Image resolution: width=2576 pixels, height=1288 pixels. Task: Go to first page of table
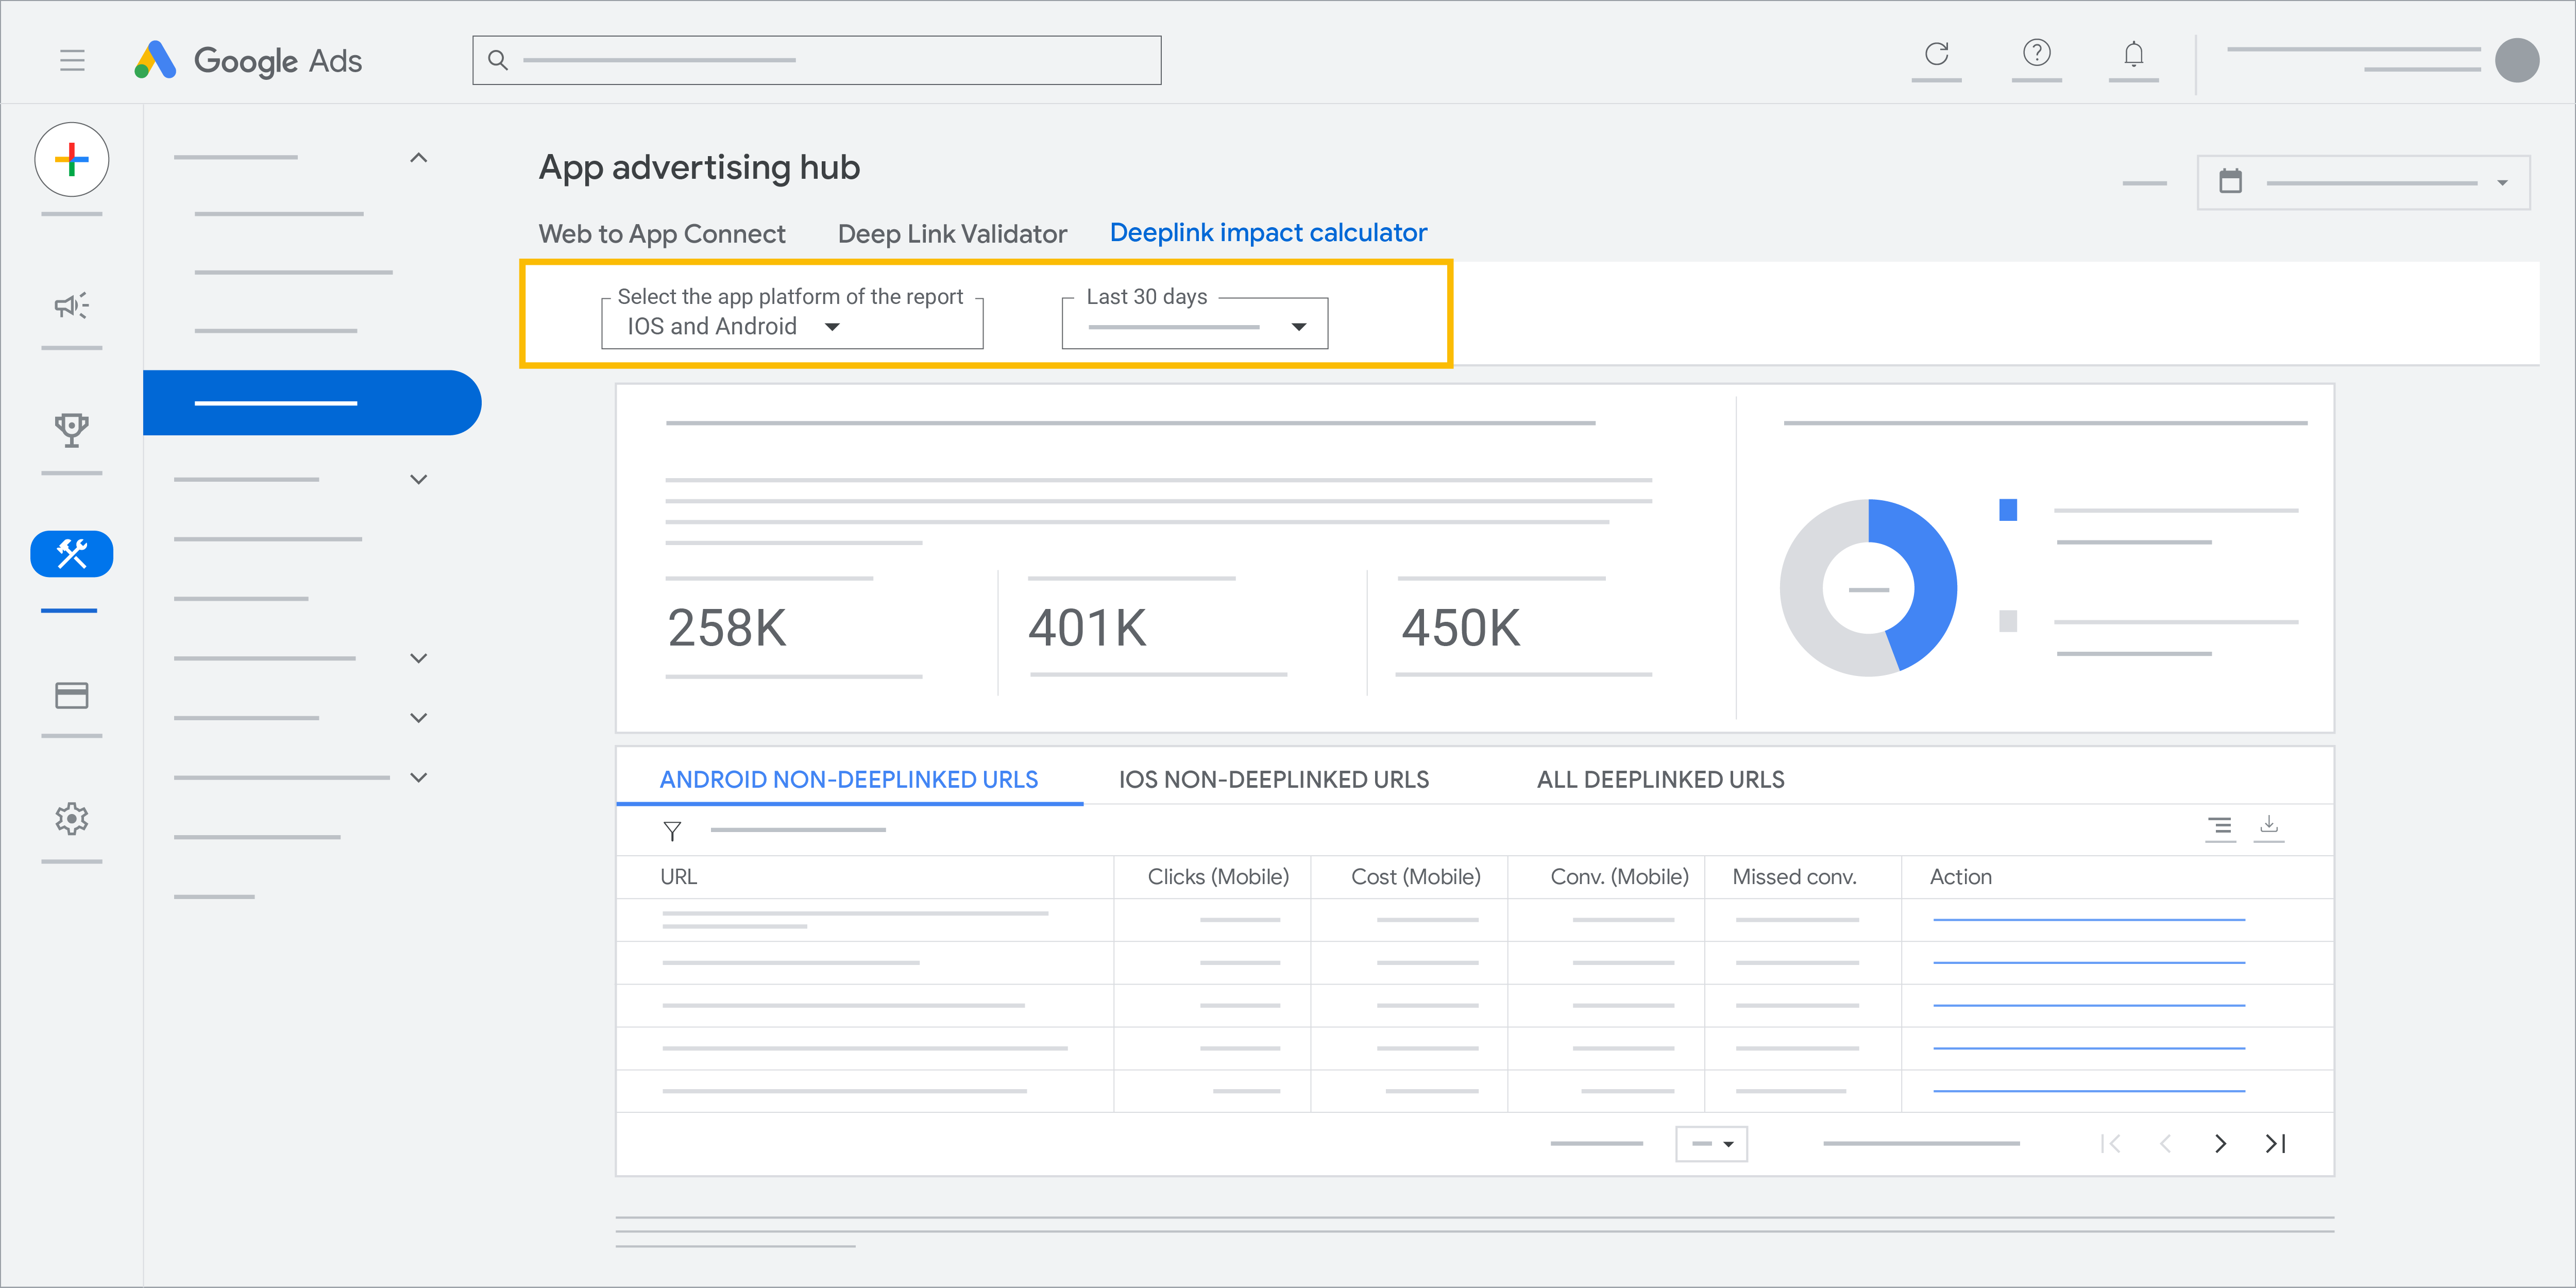[2111, 1143]
